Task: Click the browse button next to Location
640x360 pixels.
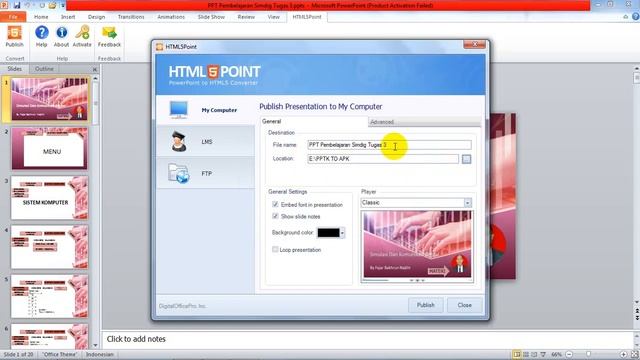Action: 466,159
